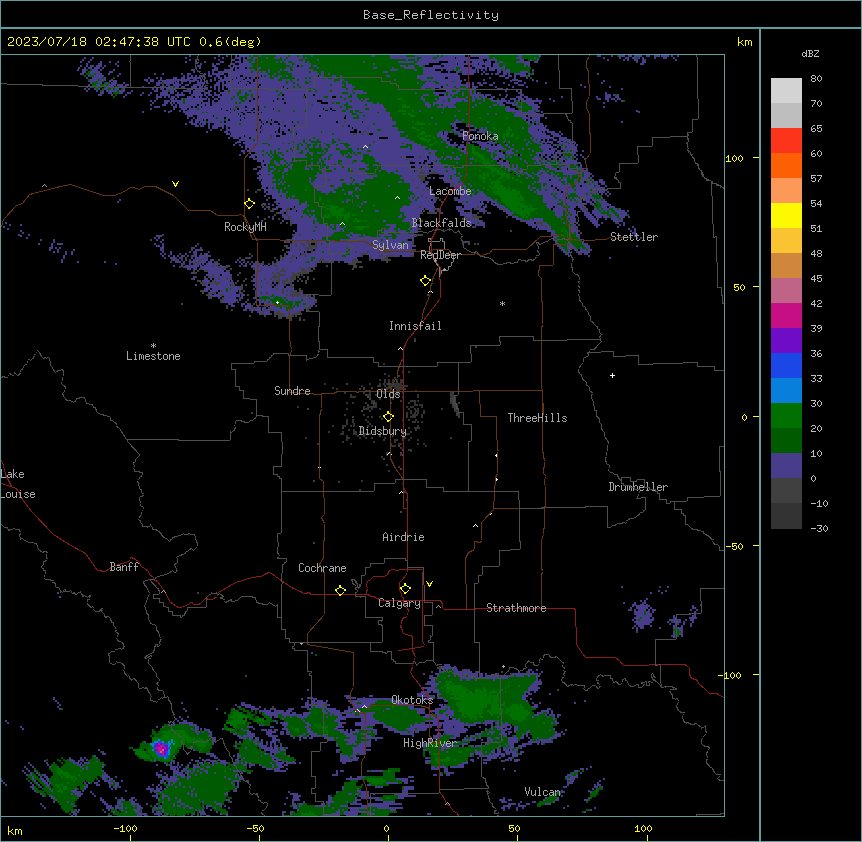Click the yellow diamond marker near Cochrane
Viewport: 862px width, 842px height.
point(340,590)
